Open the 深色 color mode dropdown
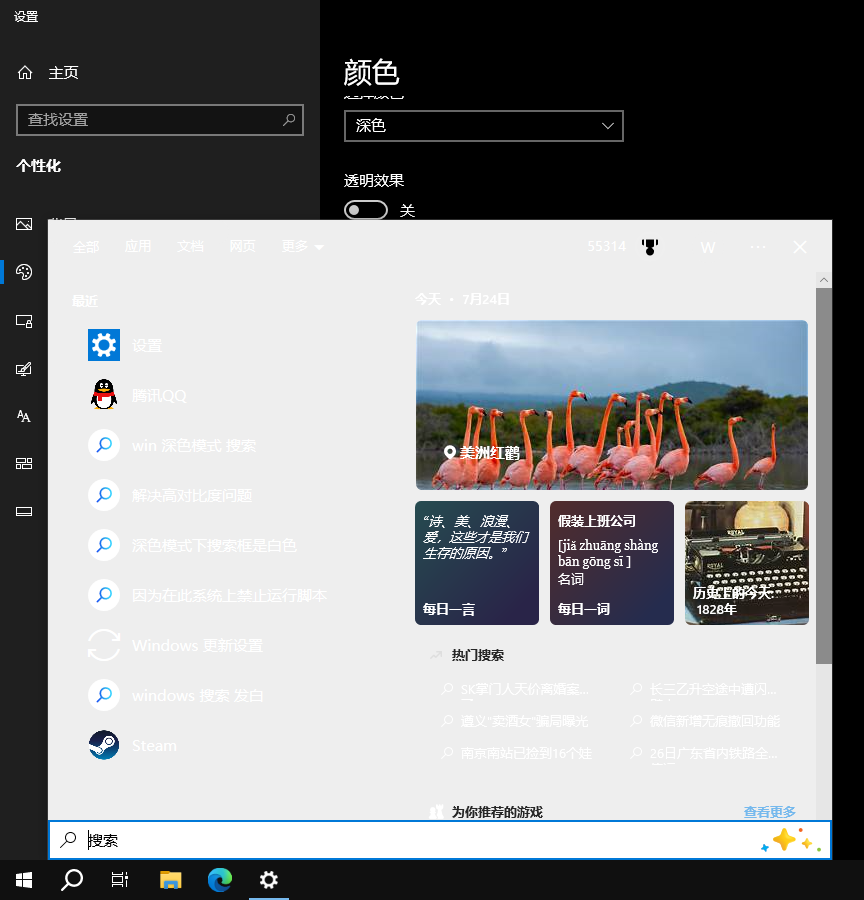Viewport: 864px width, 900px height. [484, 126]
